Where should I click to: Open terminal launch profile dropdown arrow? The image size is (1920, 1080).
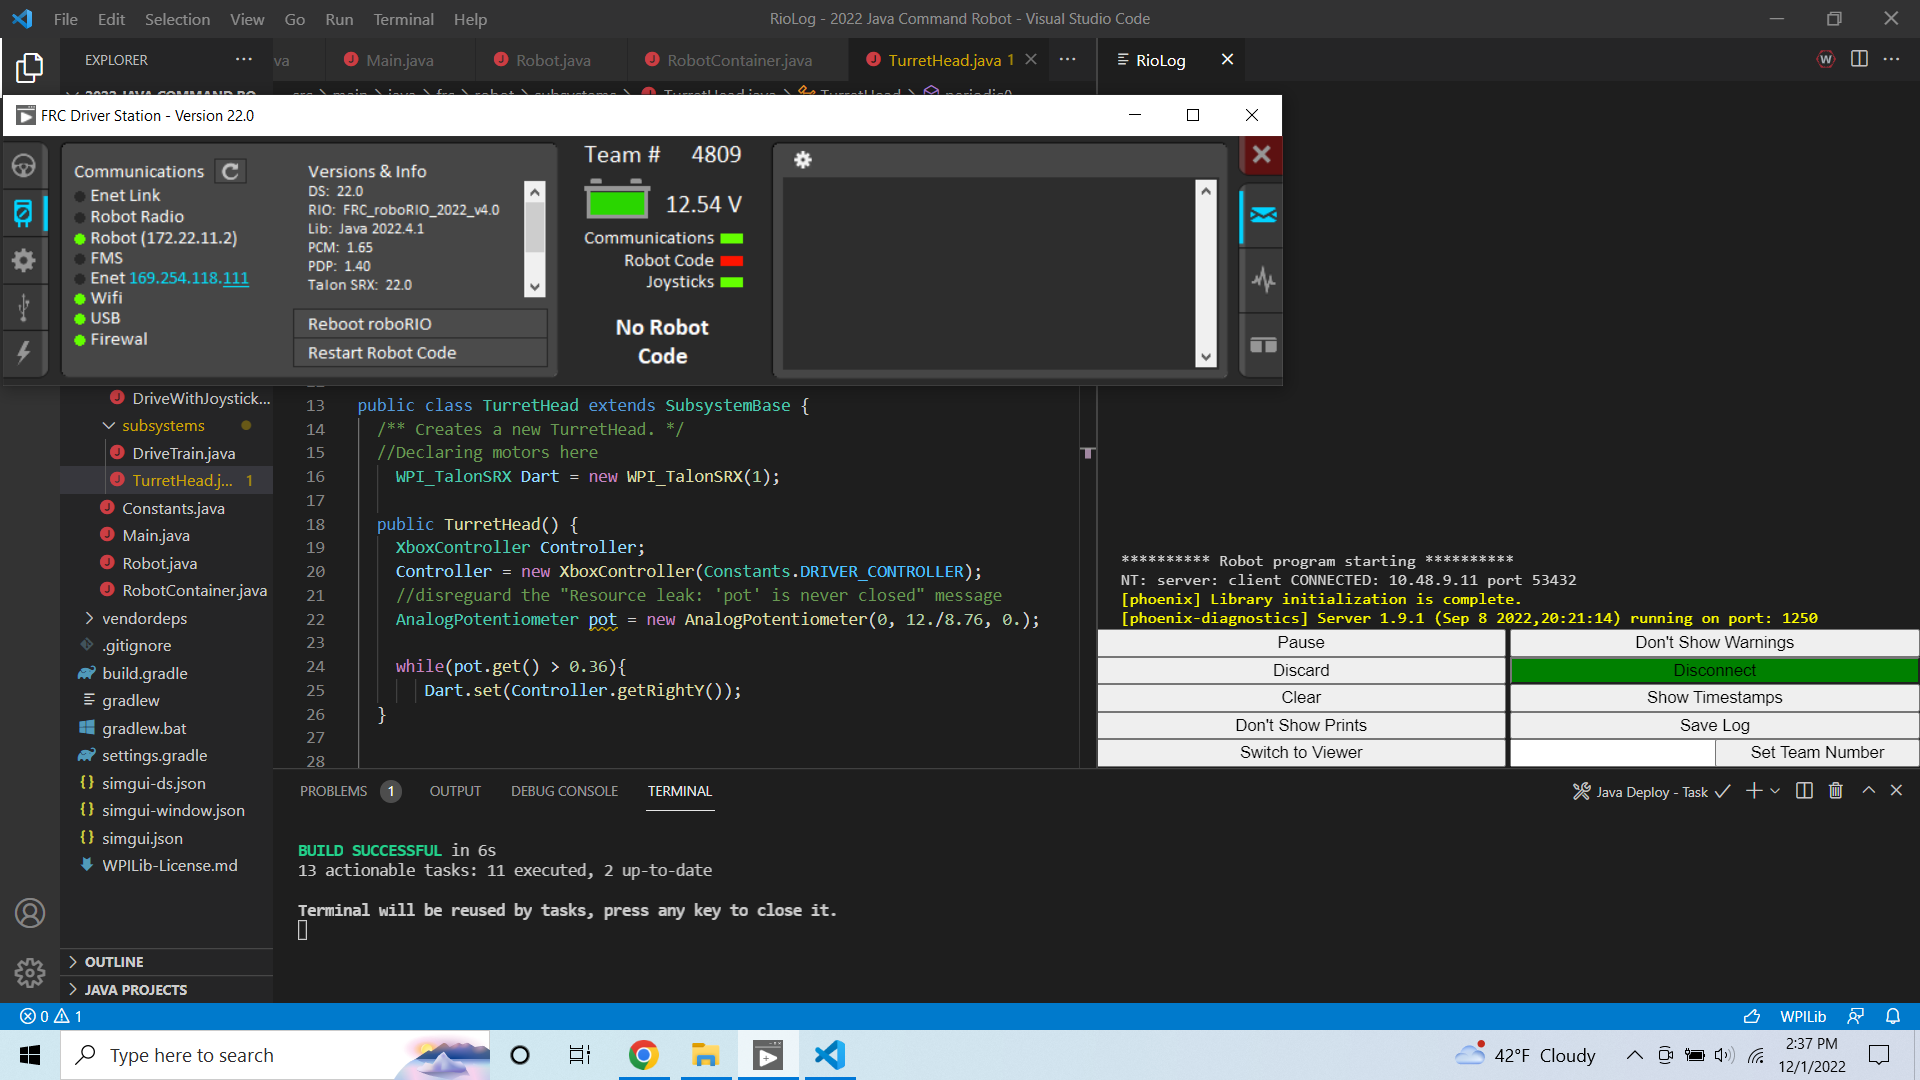[1775, 791]
